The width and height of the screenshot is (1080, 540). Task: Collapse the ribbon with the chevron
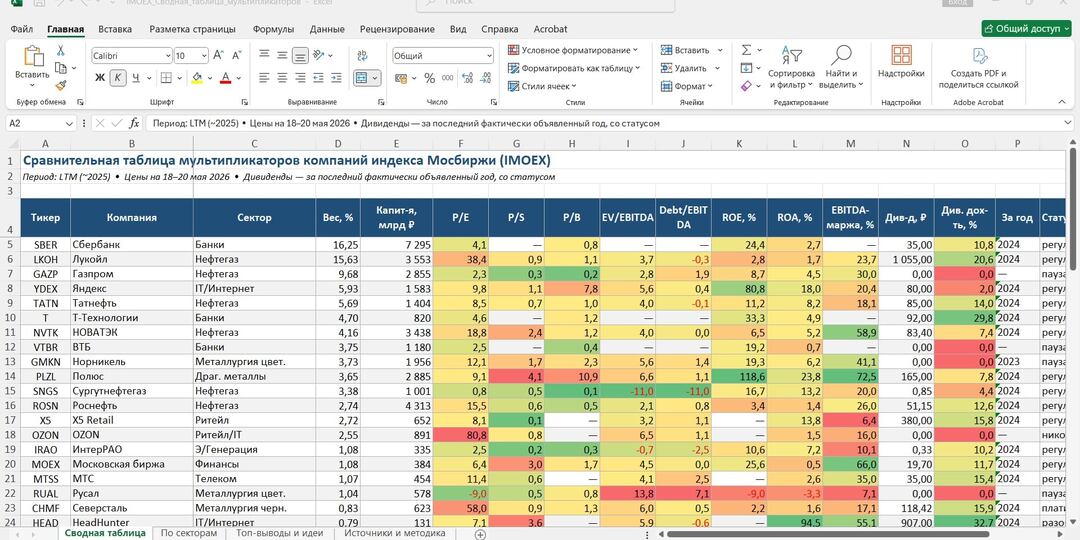(x=1062, y=102)
